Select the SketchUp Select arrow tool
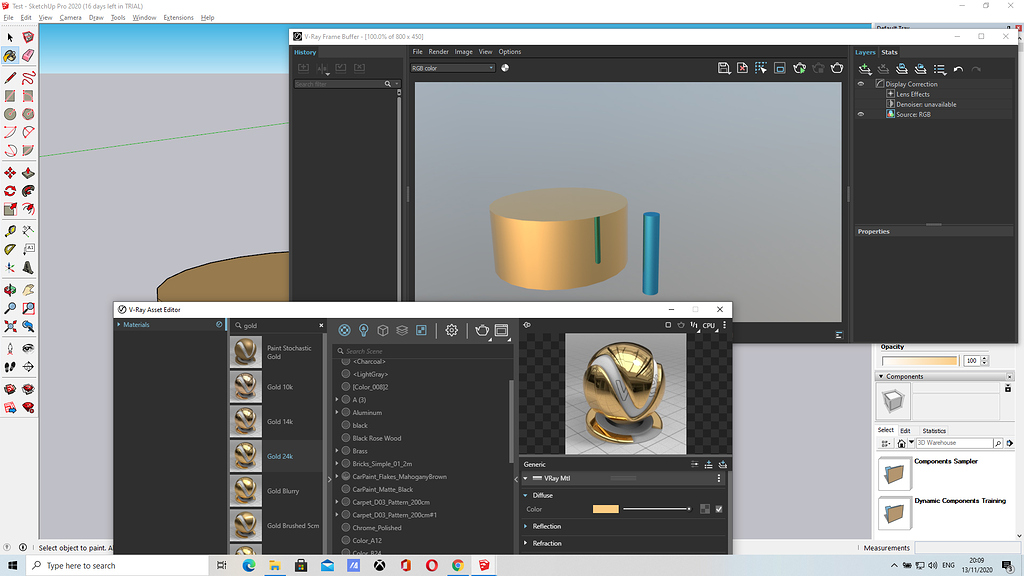Screen dimensions: 1024x576 click(10, 37)
